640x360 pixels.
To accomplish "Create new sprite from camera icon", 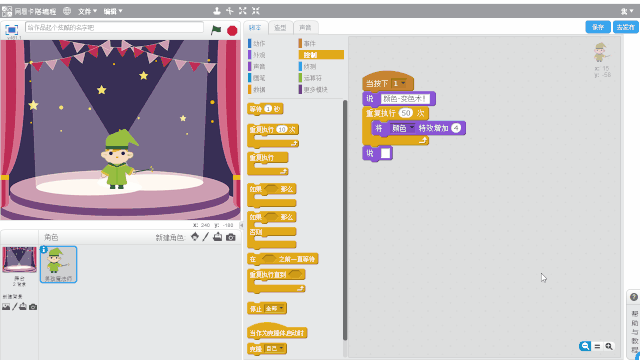I will (231, 237).
